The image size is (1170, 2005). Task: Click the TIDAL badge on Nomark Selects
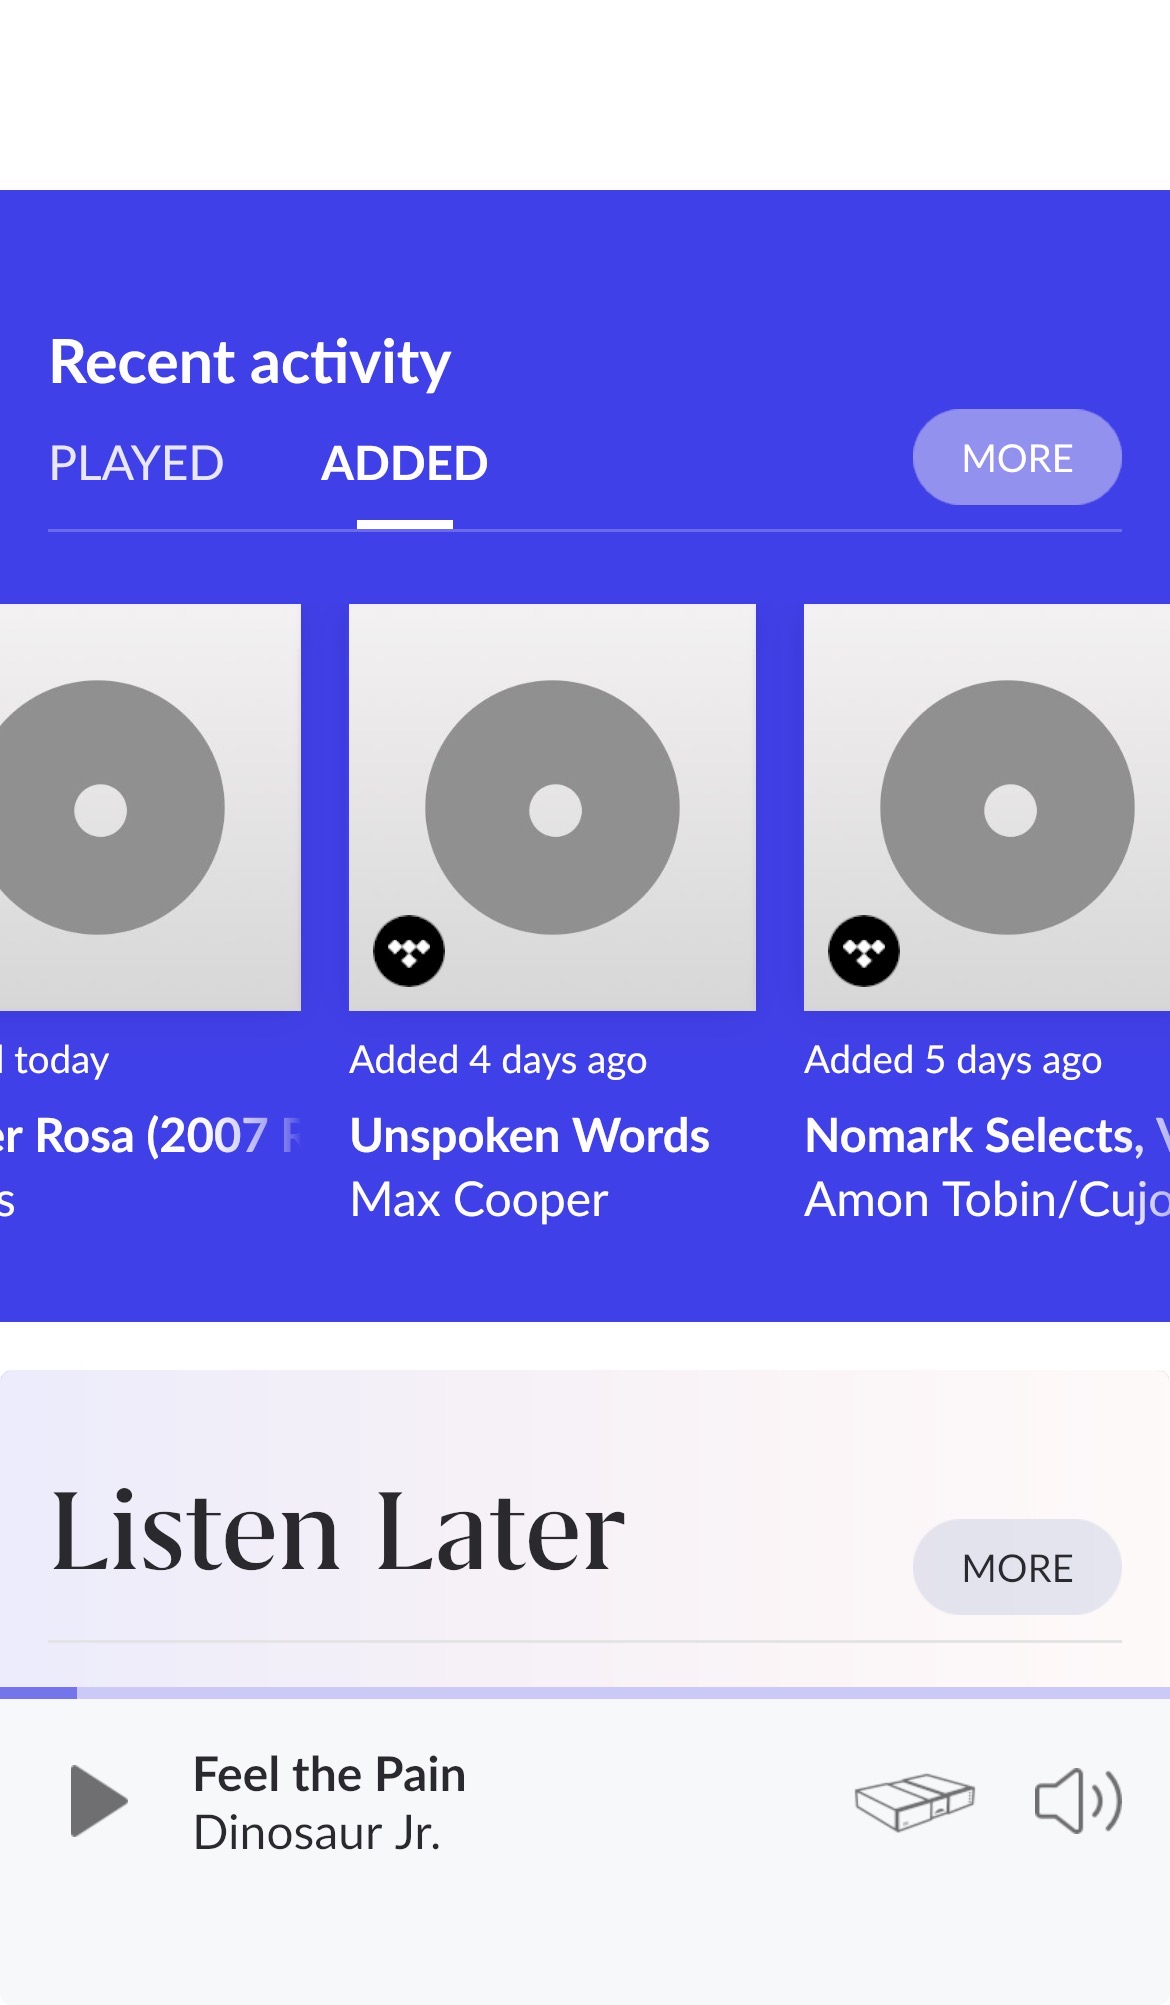864,951
